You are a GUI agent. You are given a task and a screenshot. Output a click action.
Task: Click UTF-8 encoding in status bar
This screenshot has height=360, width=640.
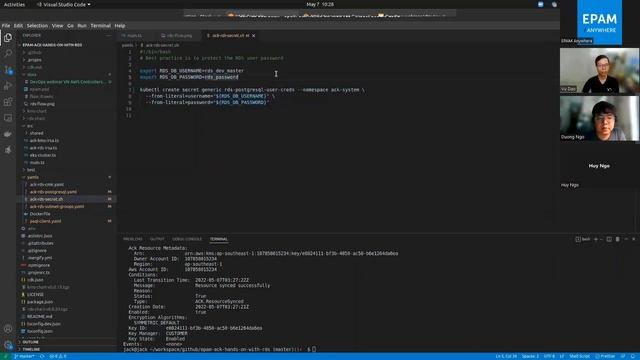tap(549, 356)
